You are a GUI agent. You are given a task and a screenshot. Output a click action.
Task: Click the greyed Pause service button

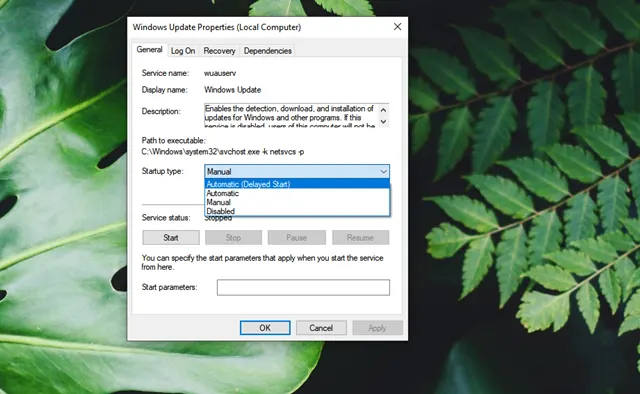[x=296, y=238]
